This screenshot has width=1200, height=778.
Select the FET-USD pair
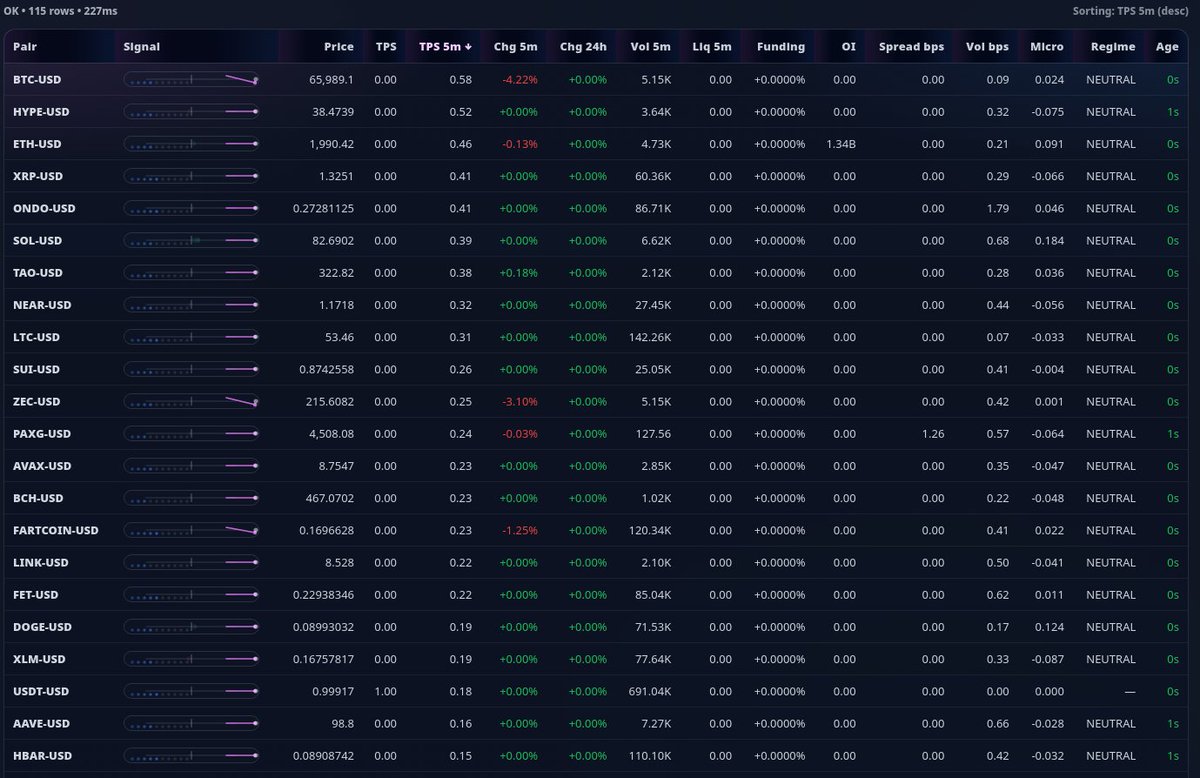(x=36, y=595)
